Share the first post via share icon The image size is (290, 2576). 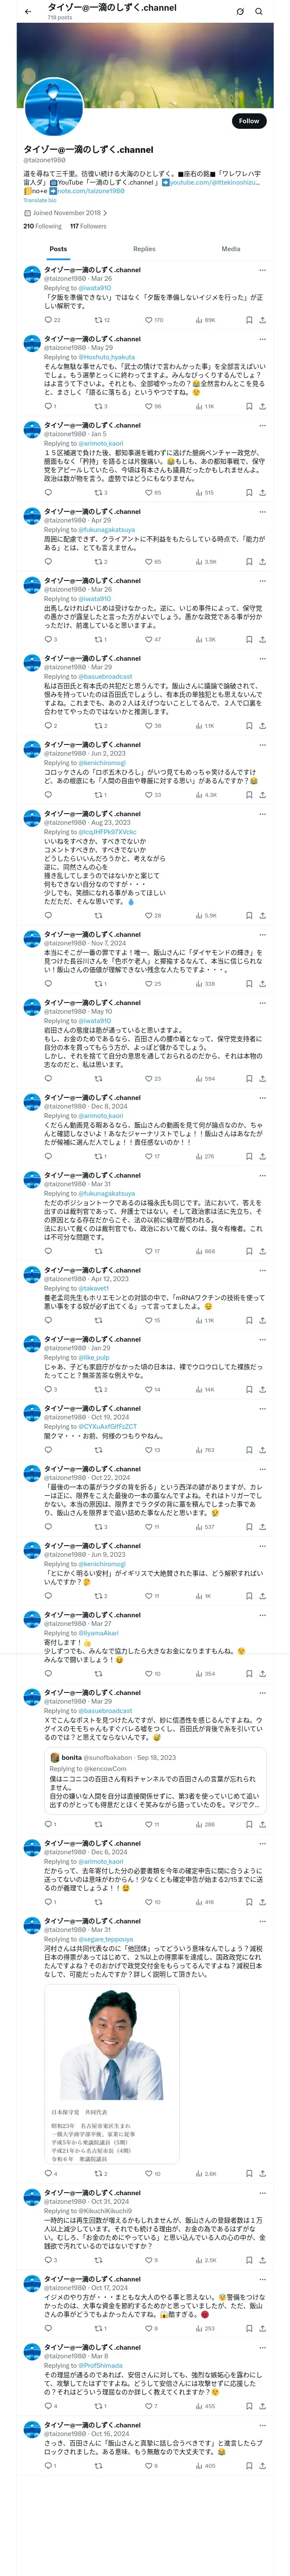click(x=262, y=320)
